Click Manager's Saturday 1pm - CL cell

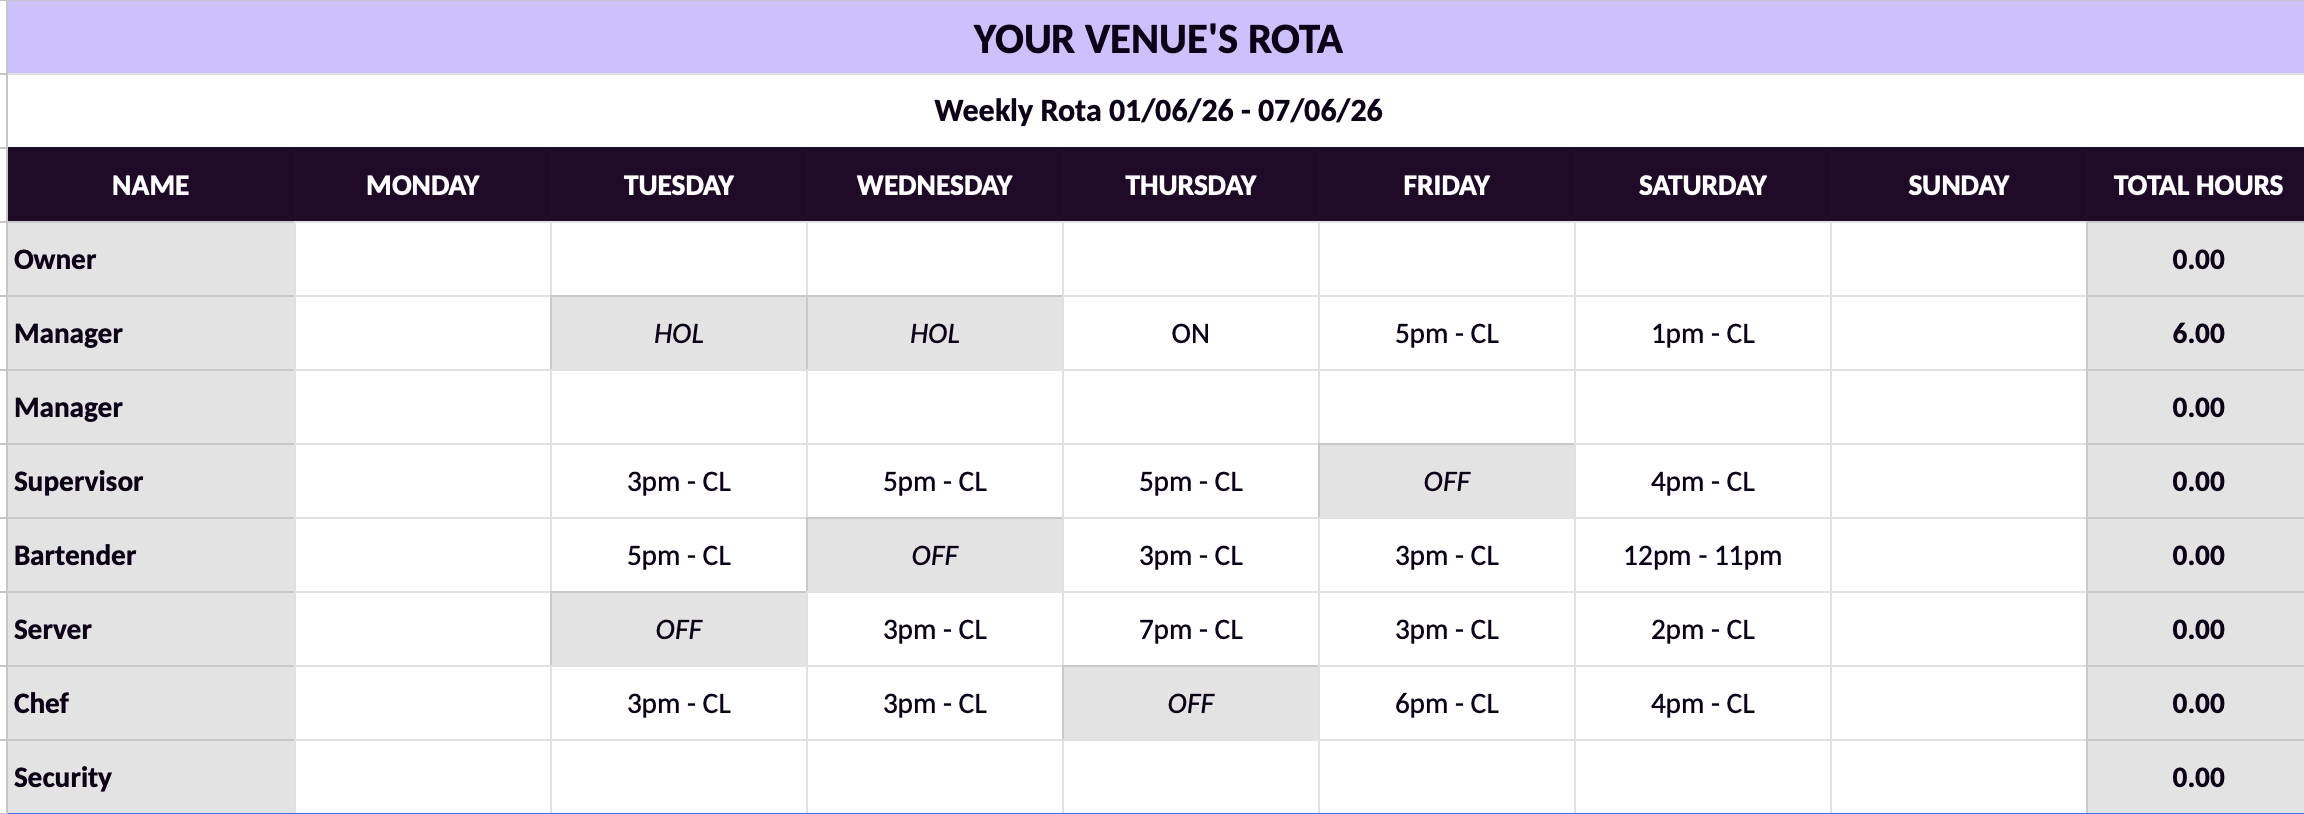point(1703,334)
